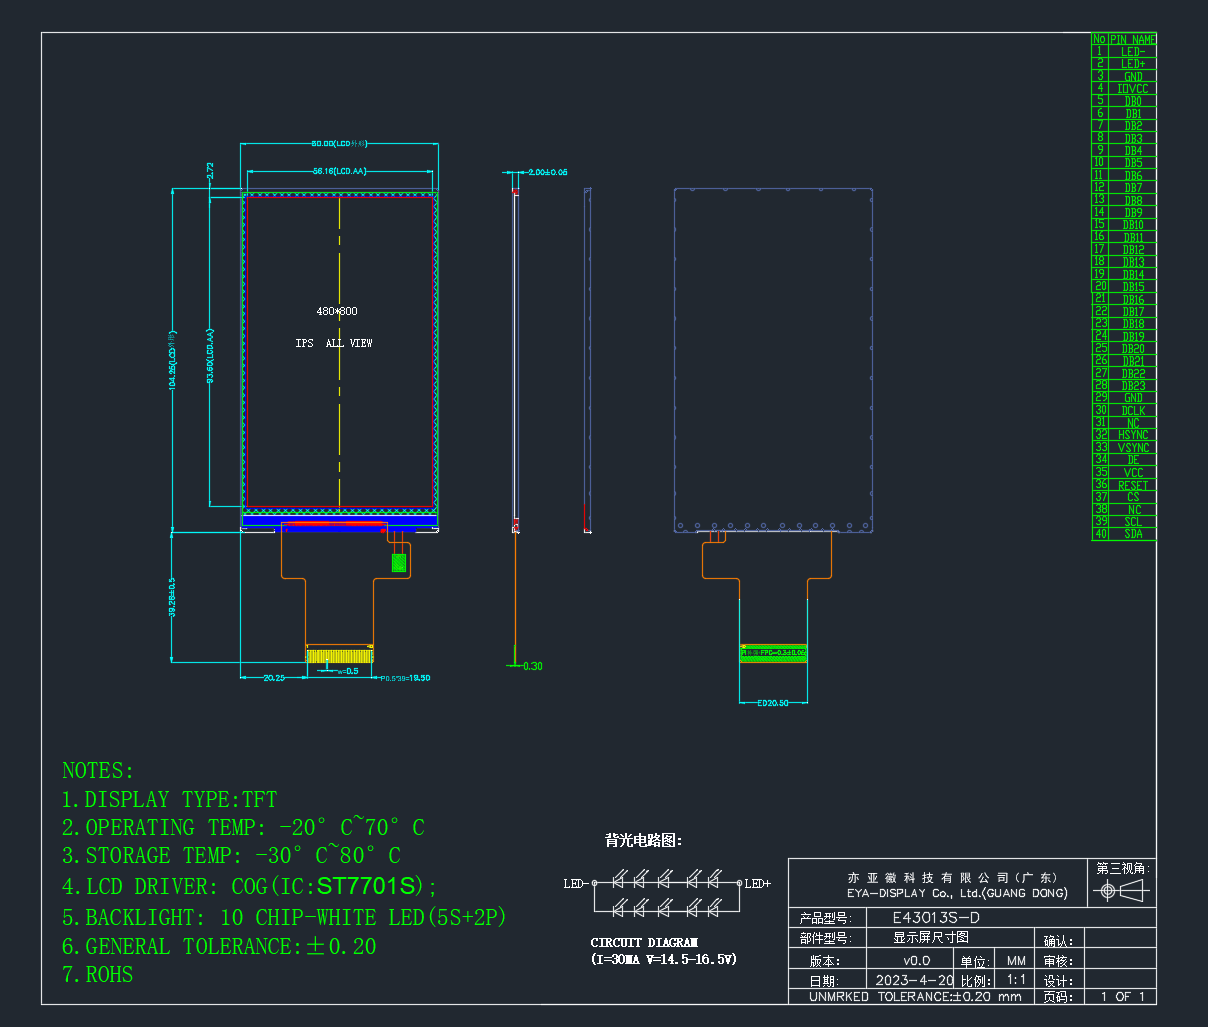The image size is (1208, 1027).
Task: Select the '背光电路图:' heading
Action: (x=644, y=840)
